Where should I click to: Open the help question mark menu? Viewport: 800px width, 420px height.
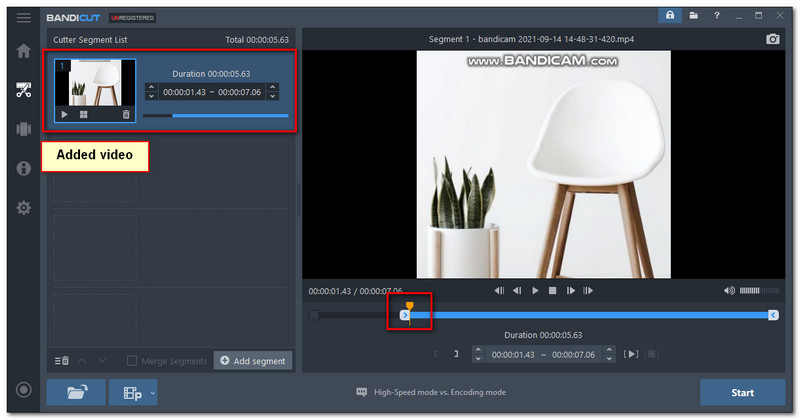[716, 16]
